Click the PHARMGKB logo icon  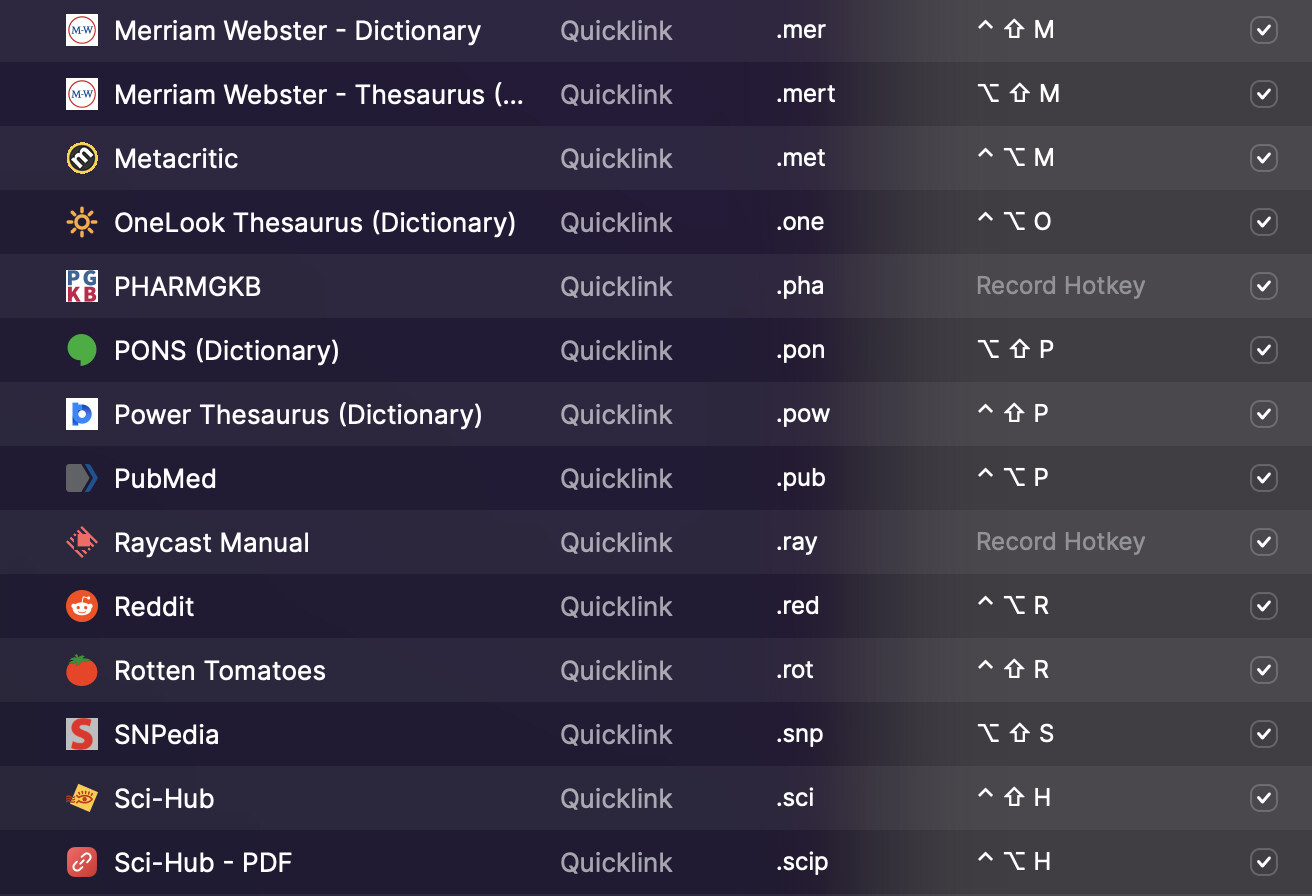[81, 286]
